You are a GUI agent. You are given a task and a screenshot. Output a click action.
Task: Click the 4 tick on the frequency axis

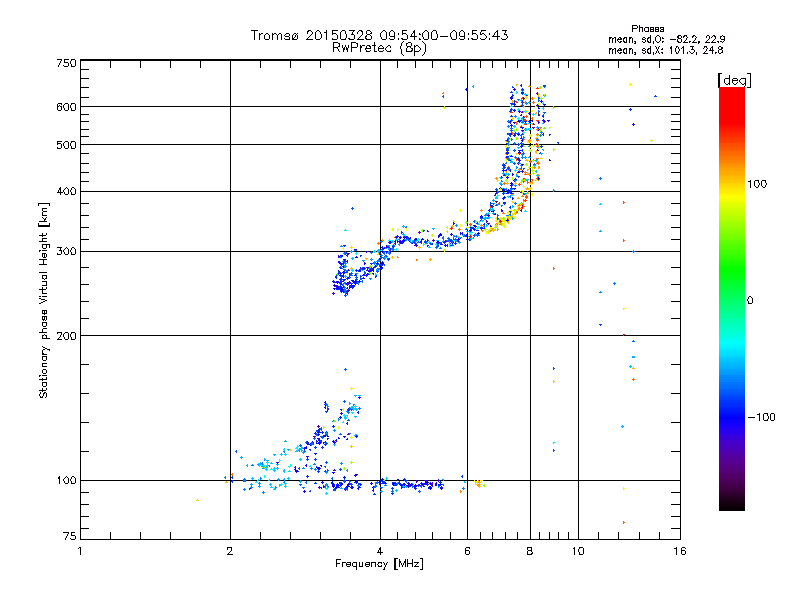(x=380, y=551)
